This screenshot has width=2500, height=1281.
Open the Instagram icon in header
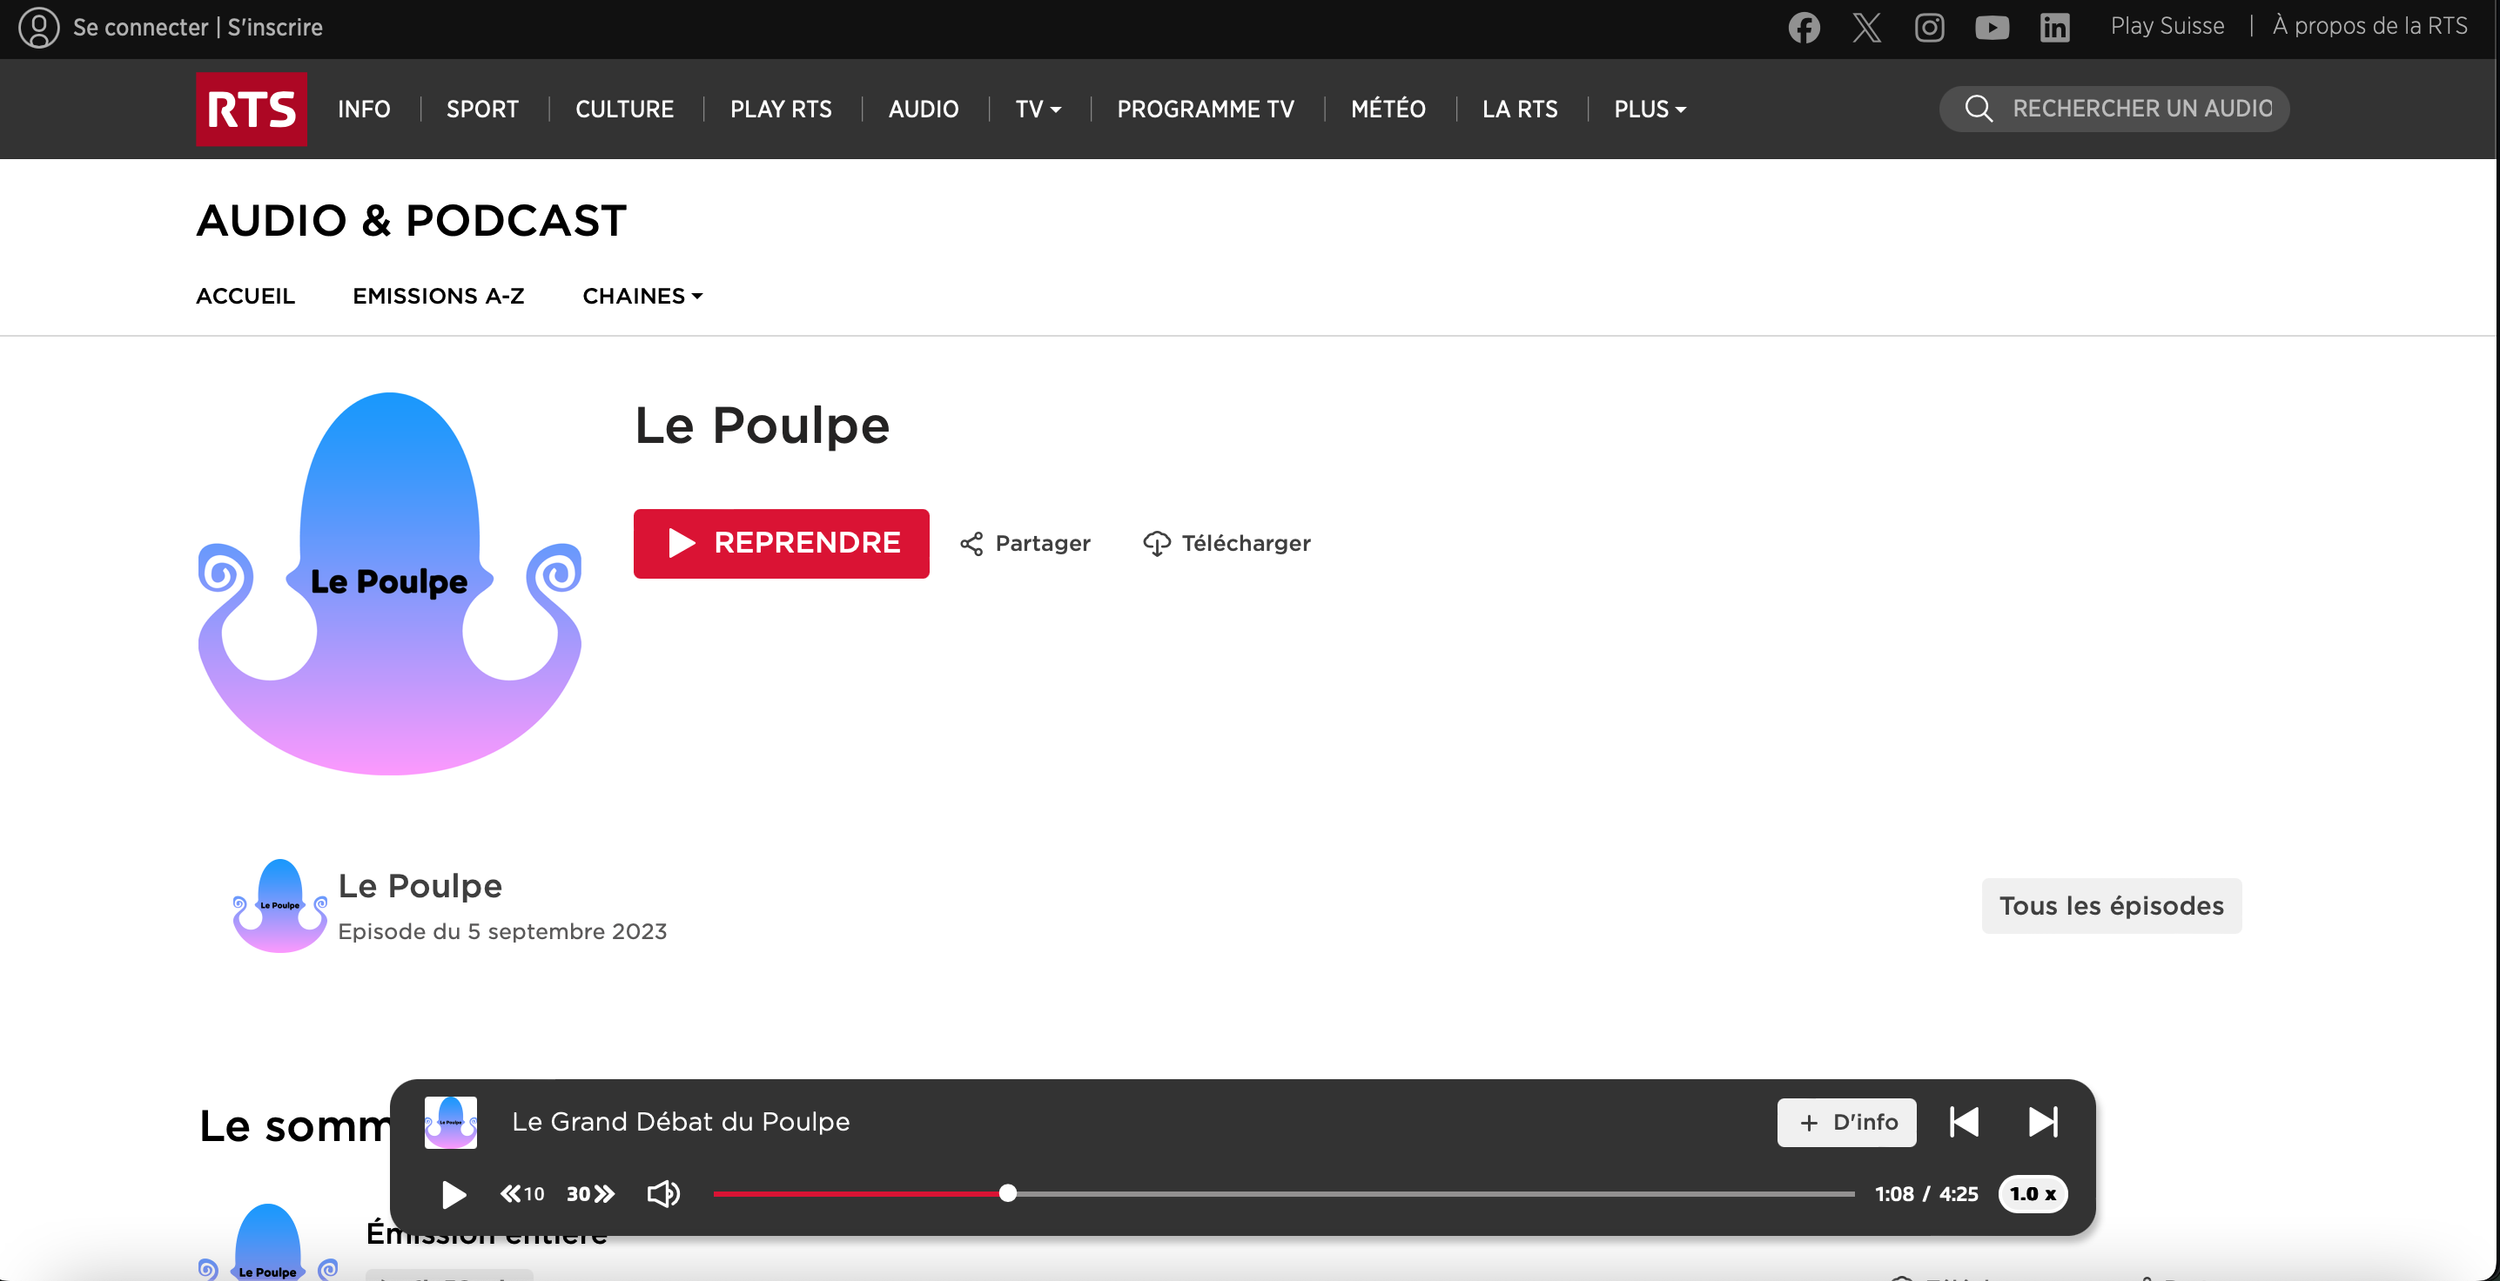point(1929,27)
